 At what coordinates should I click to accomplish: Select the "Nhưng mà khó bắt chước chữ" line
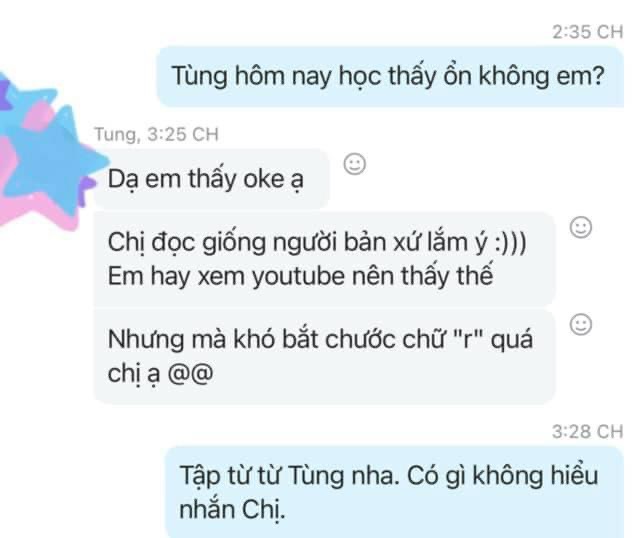320,340
